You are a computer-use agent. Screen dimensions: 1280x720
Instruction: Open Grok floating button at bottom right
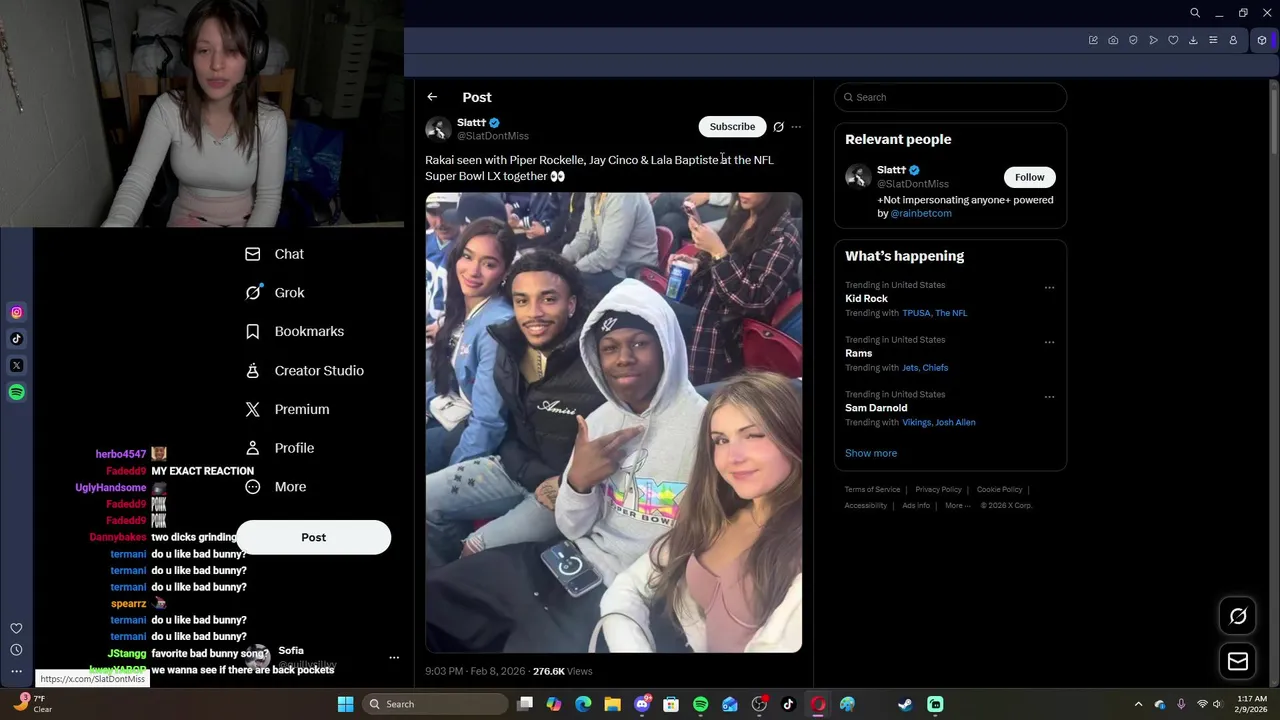[1238, 616]
